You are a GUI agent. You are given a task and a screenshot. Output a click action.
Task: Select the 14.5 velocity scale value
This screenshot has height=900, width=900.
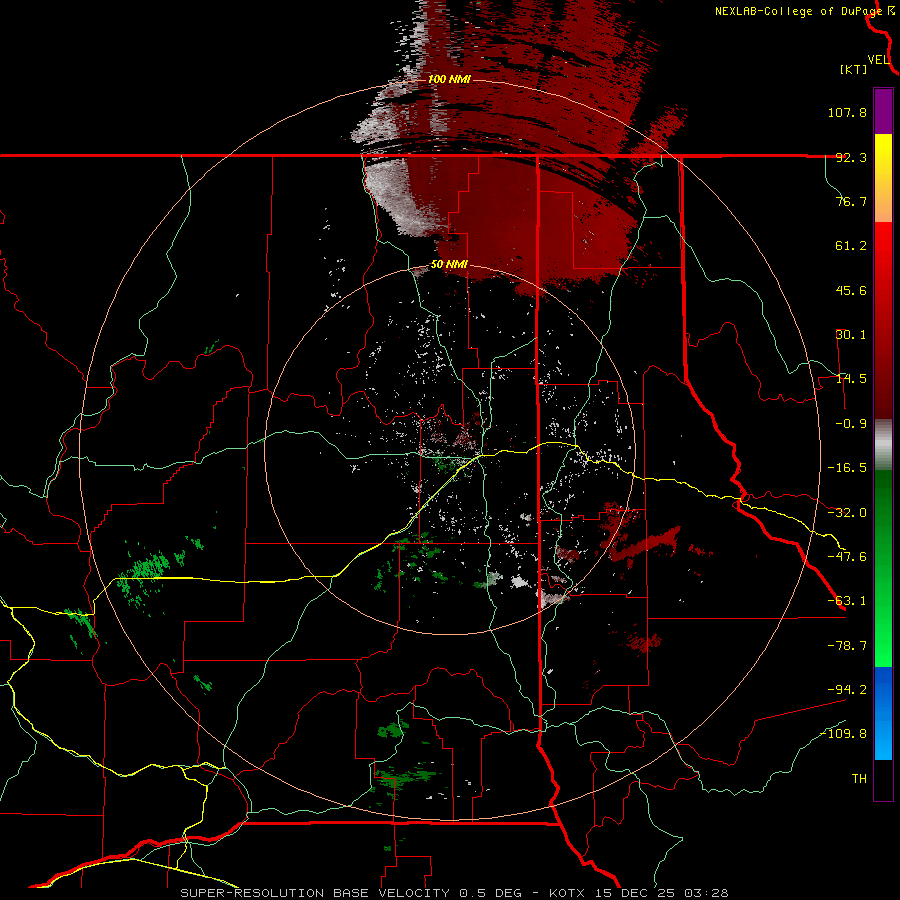click(x=851, y=379)
